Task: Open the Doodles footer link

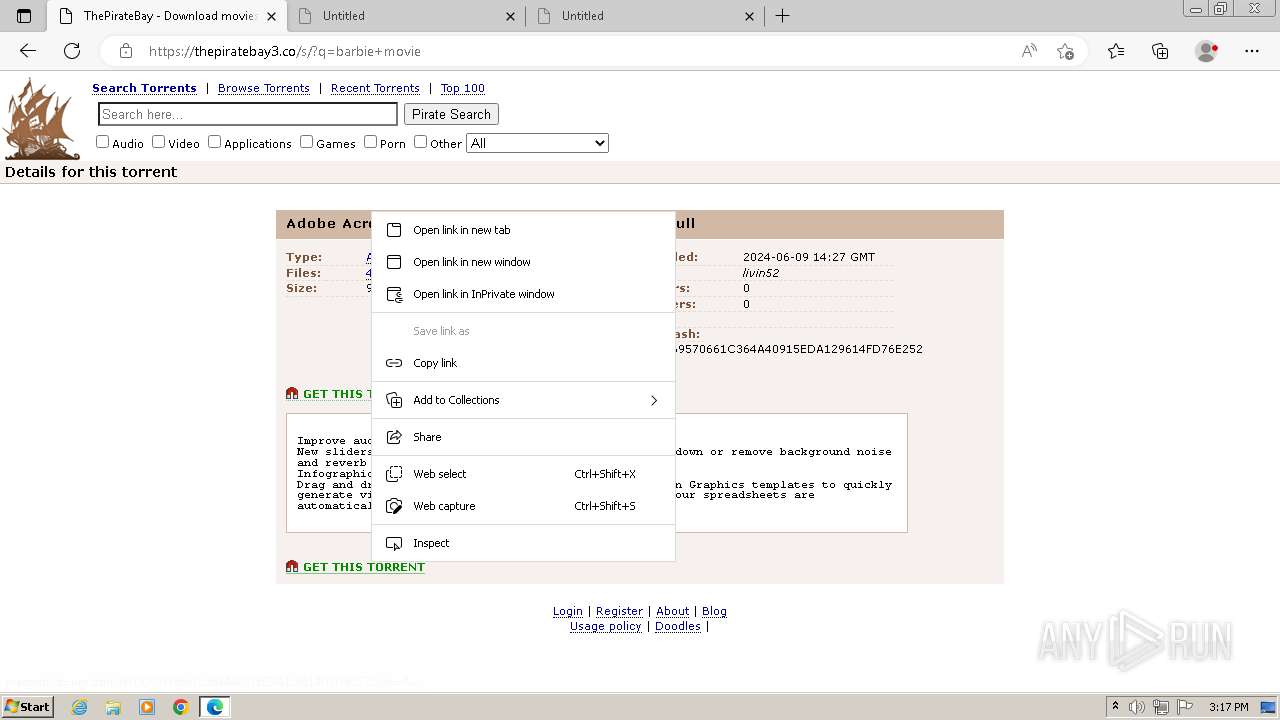Action: click(x=678, y=626)
